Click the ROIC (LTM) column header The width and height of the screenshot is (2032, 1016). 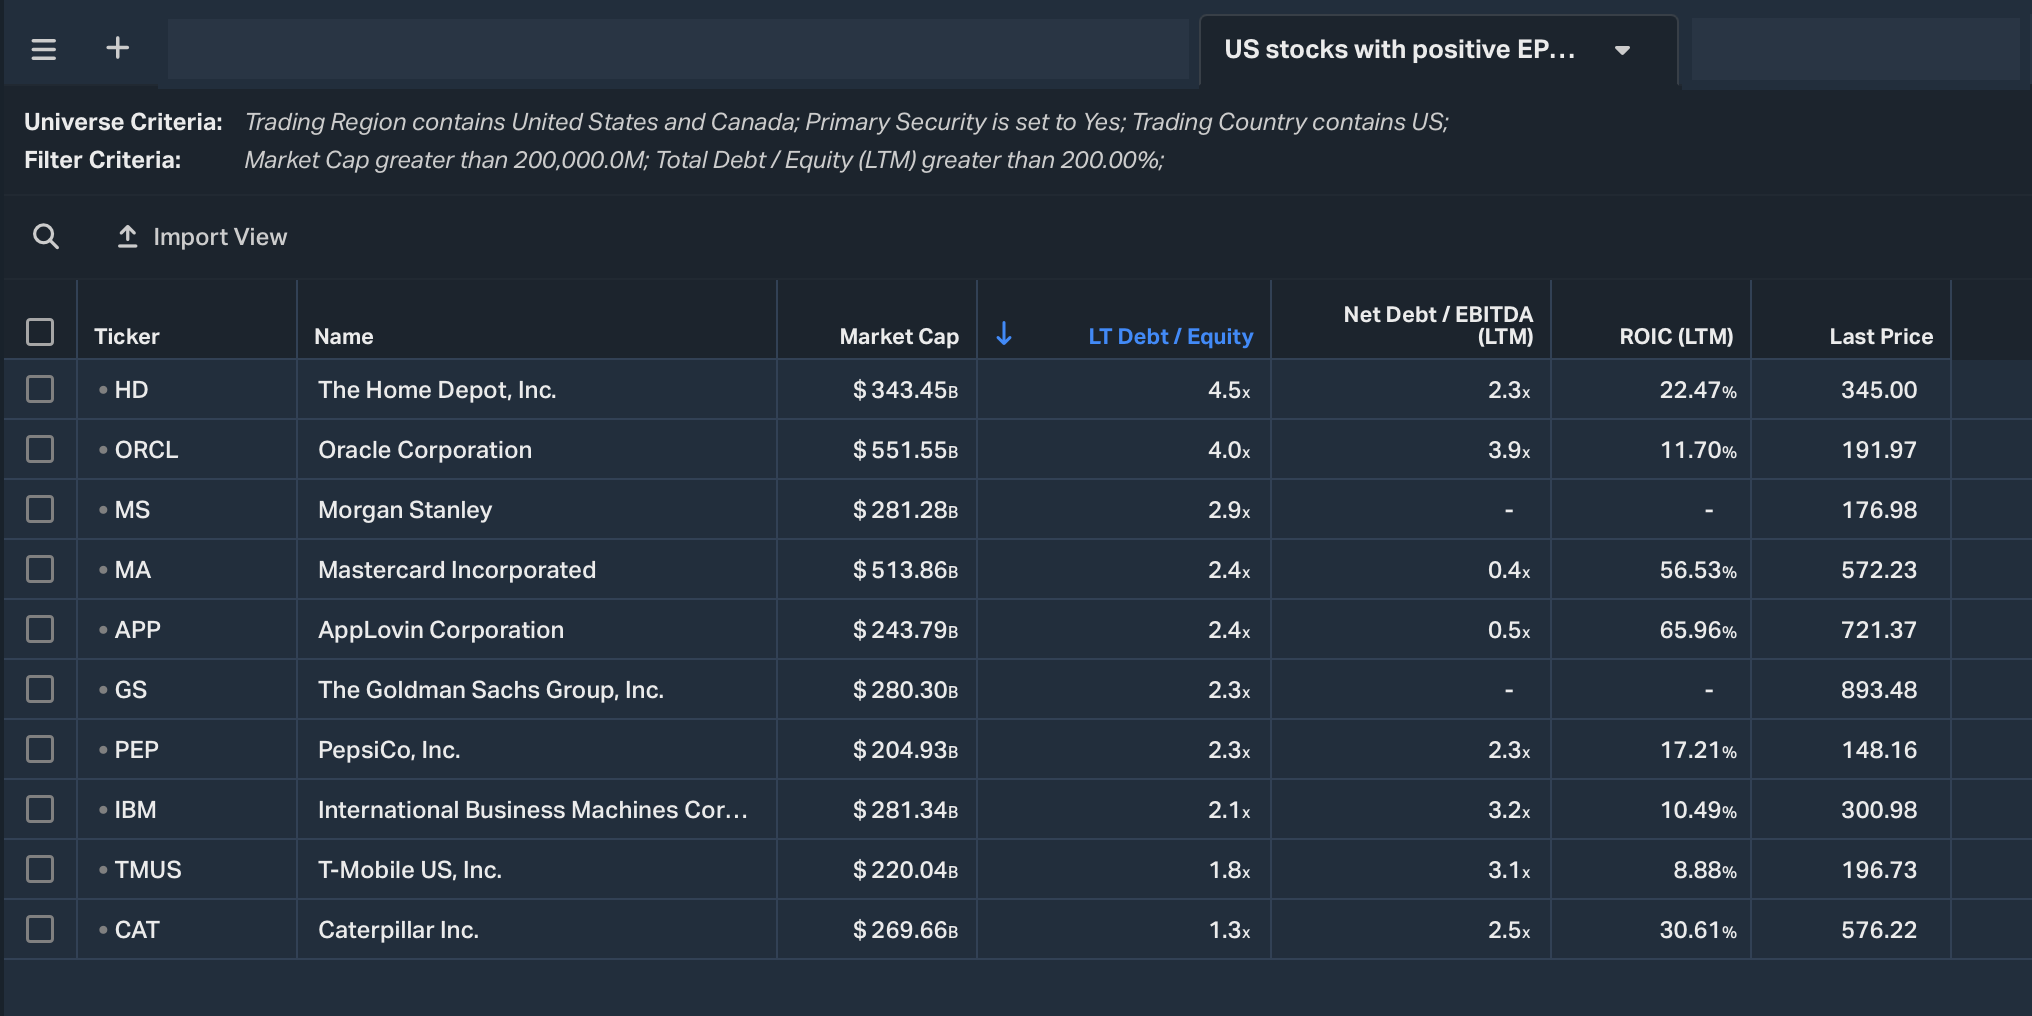click(x=1675, y=337)
